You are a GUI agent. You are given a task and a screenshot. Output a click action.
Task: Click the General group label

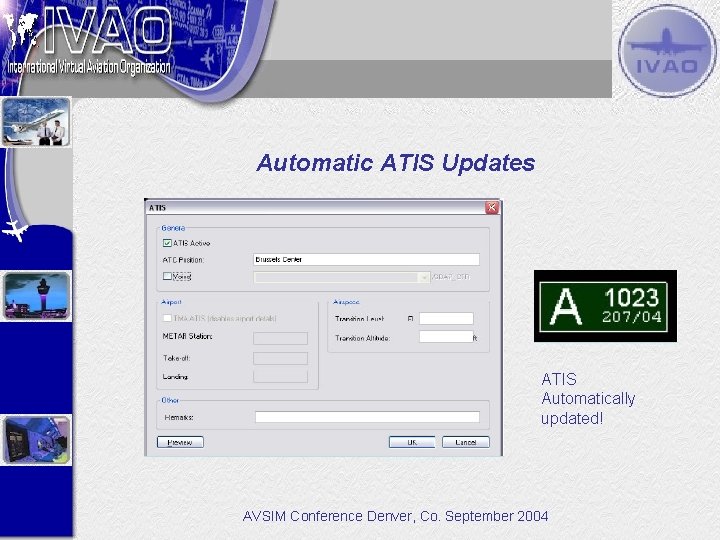tap(173, 228)
